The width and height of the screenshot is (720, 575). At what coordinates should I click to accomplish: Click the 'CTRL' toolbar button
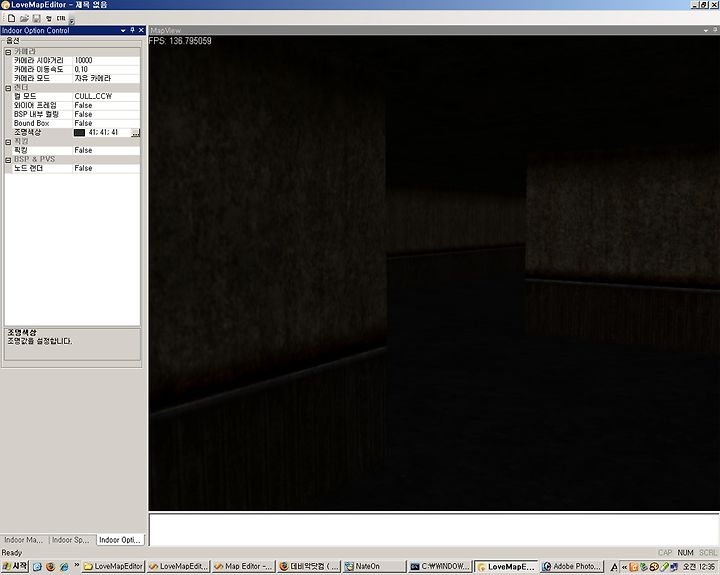coord(61,18)
